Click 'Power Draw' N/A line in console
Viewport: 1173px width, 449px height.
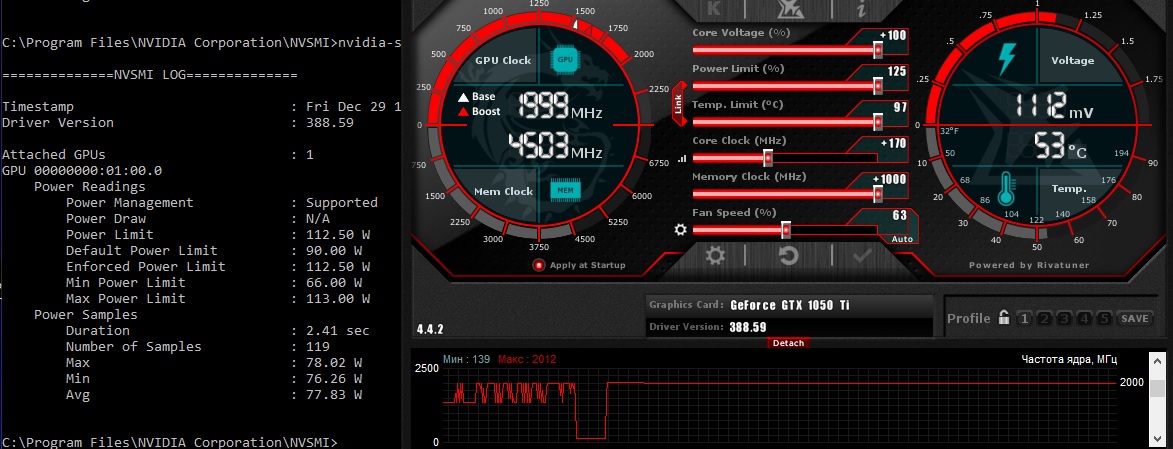coord(197,219)
